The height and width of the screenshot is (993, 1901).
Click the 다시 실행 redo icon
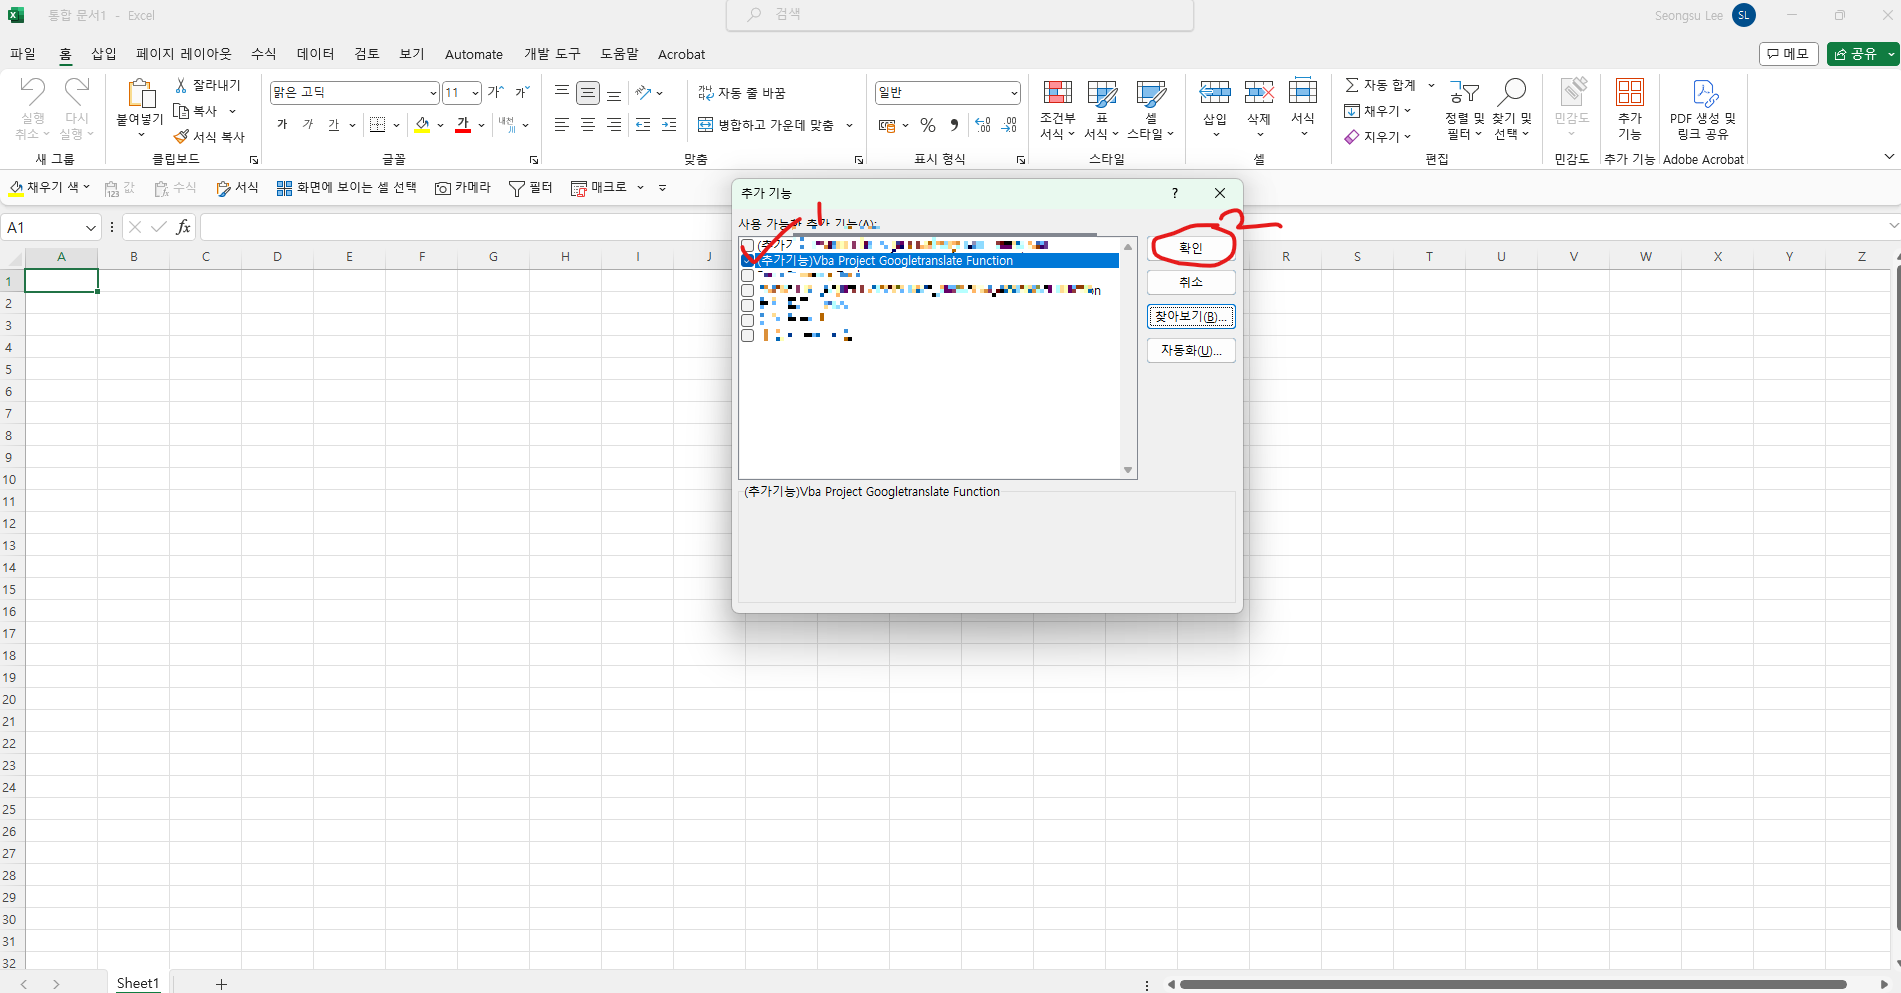(x=77, y=92)
